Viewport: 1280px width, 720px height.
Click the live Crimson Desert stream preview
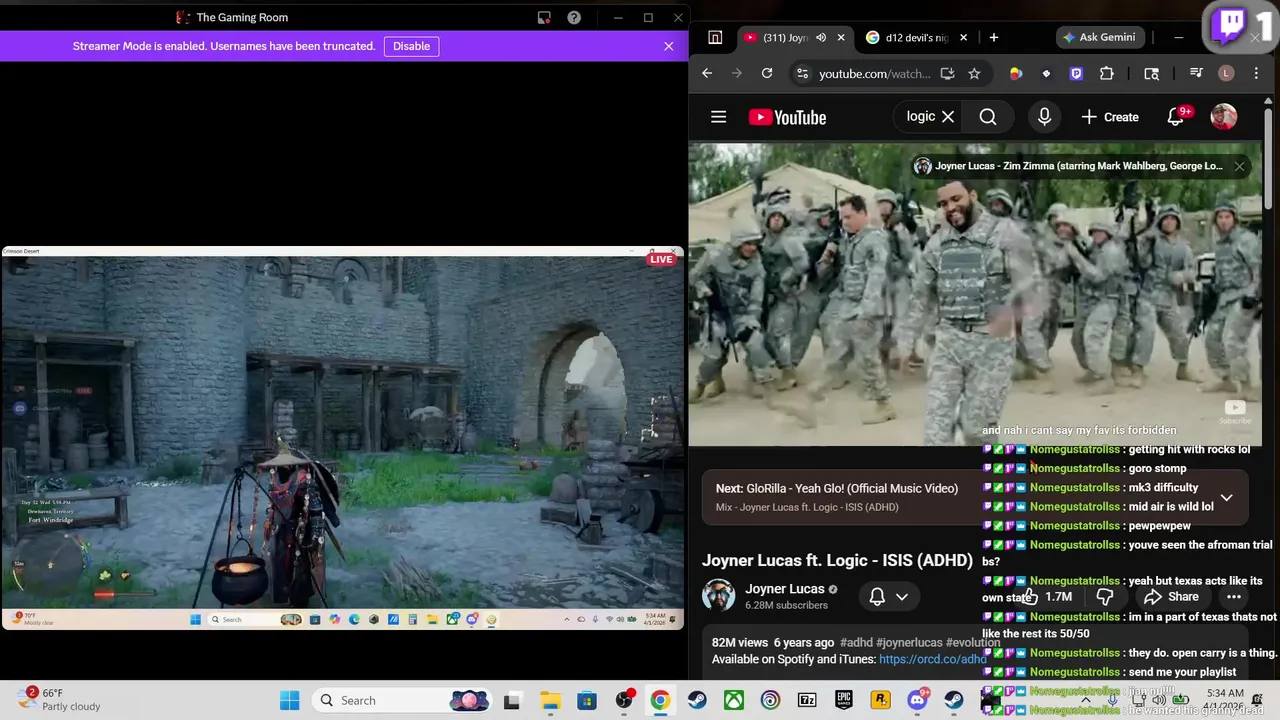pos(342,438)
